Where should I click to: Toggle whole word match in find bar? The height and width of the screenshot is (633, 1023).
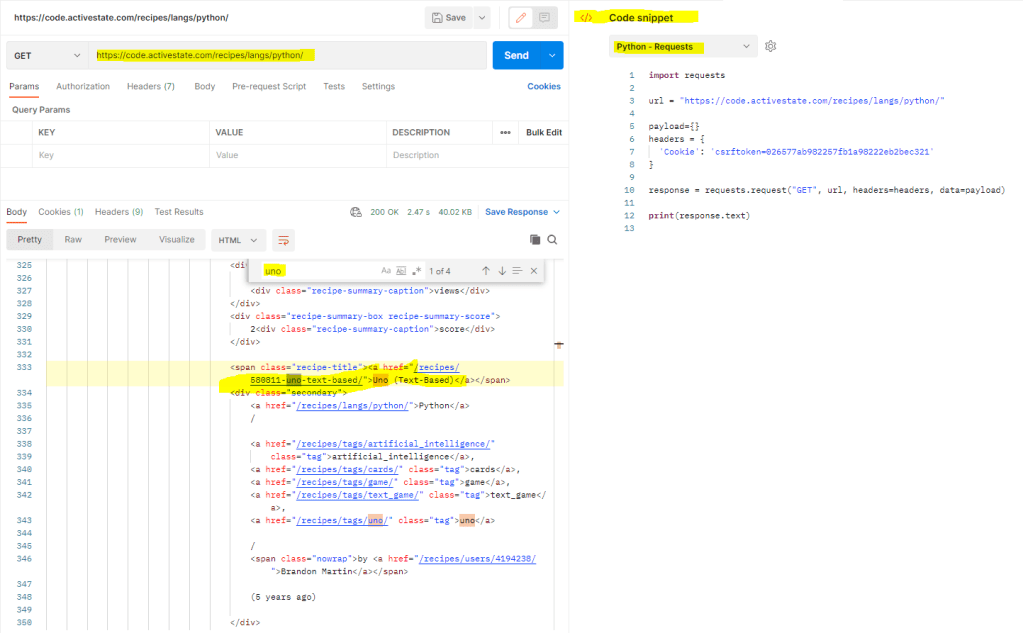(x=401, y=271)
